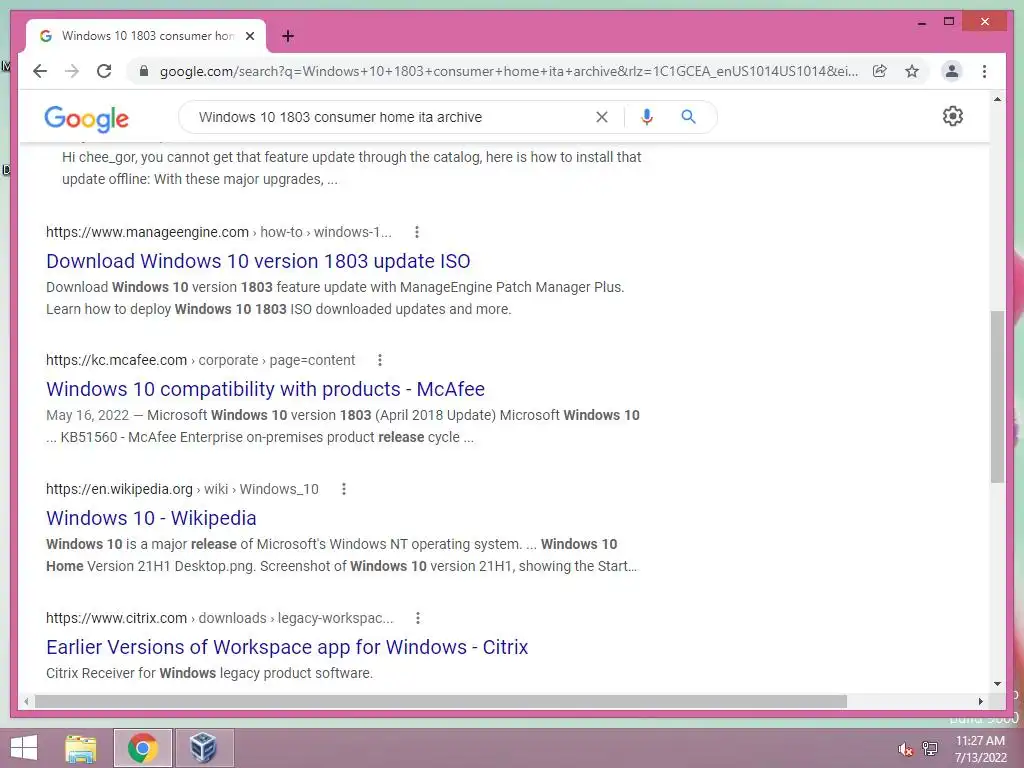Image resolution: width=1024 pixels, height=768 pixels.
Task: Open Download Windows 10 version 1803 update ISO
Action: (258, 261)
